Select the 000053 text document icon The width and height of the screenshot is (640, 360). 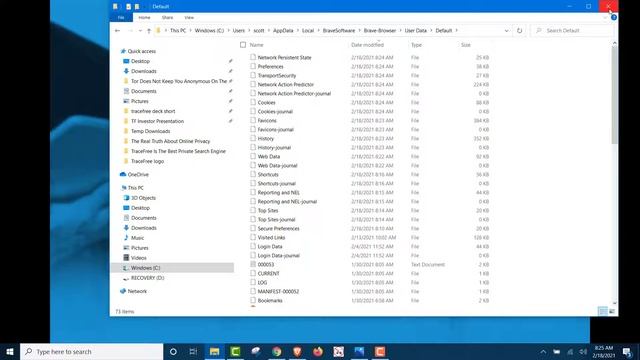(253, 264)
